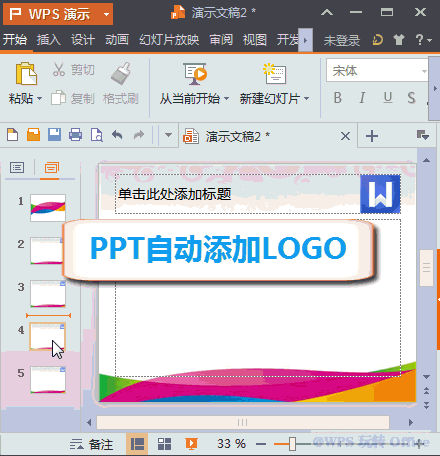Click the redo arrow icon
The height and width of the screenshot is (456, 440).
pos(139,135)
